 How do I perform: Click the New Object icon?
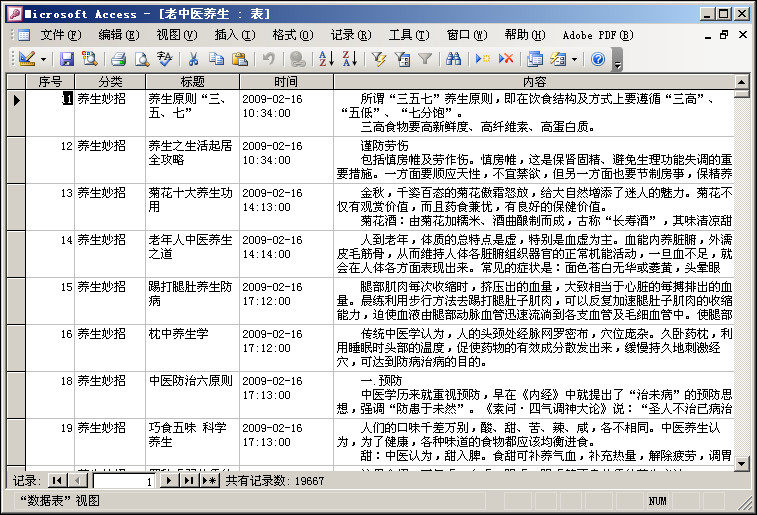click(x=558, y=59)
